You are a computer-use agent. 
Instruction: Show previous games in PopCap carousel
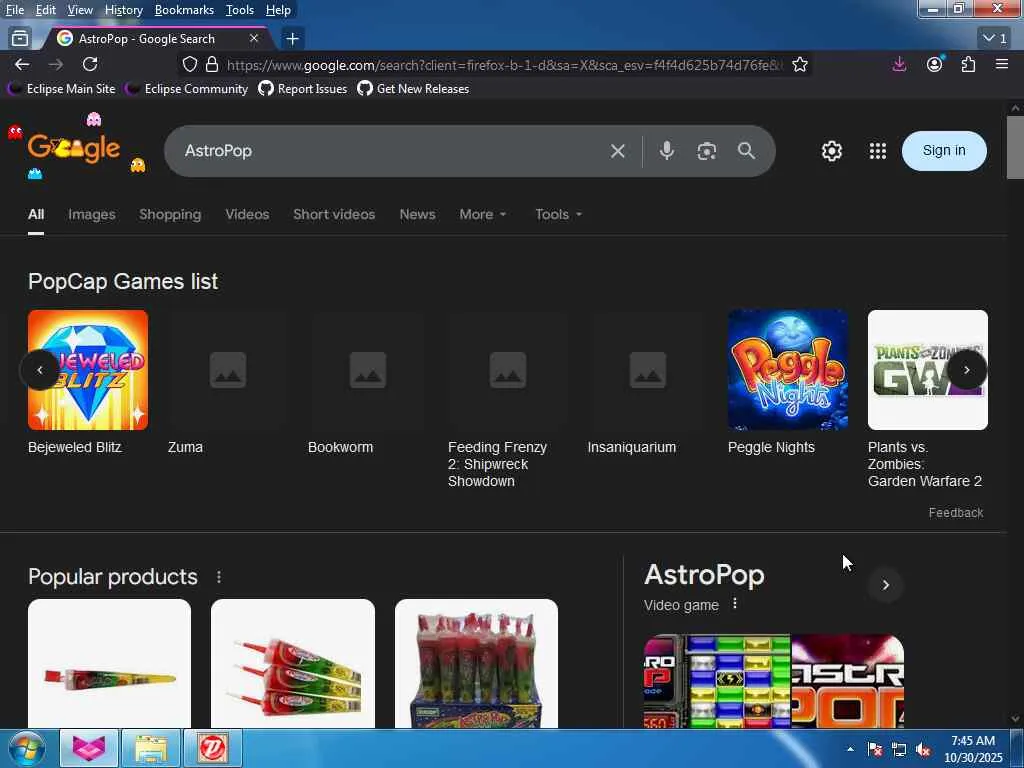[40, 370]
